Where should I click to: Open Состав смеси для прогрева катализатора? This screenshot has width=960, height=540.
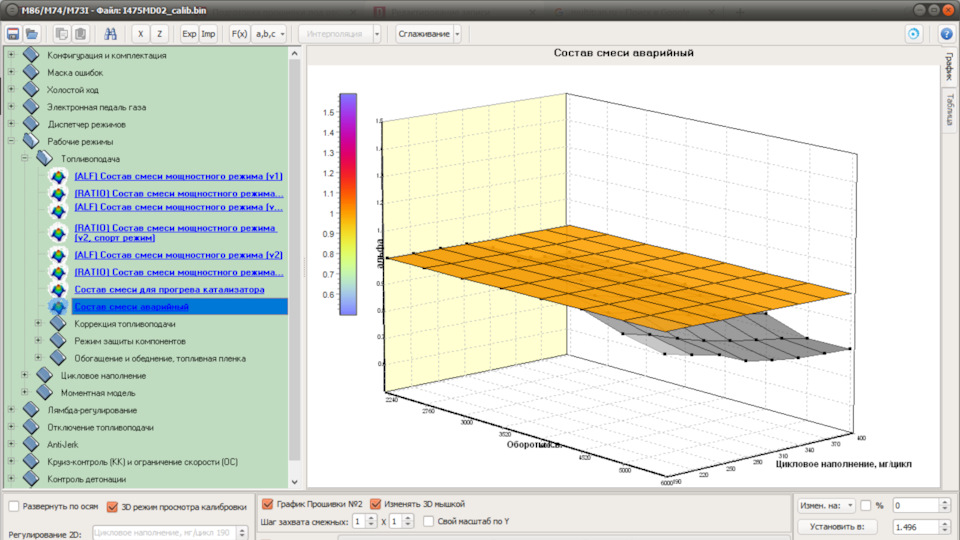point(170,290)
